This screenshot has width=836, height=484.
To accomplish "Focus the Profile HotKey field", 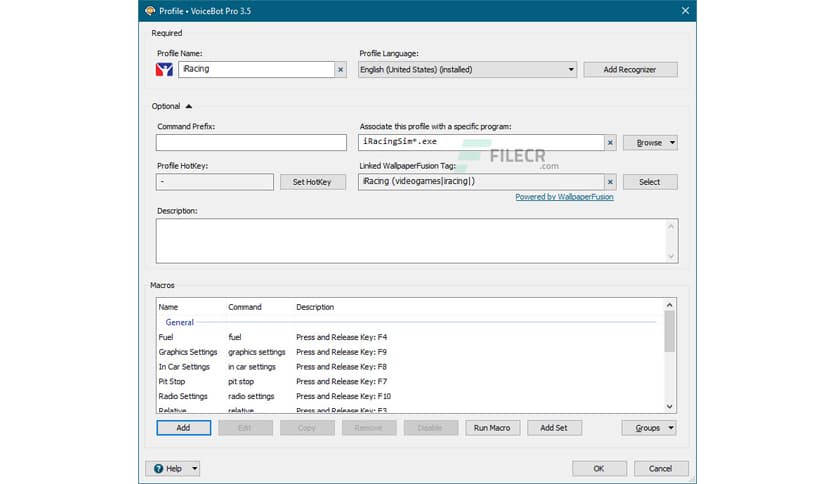I will click(215, 182).
